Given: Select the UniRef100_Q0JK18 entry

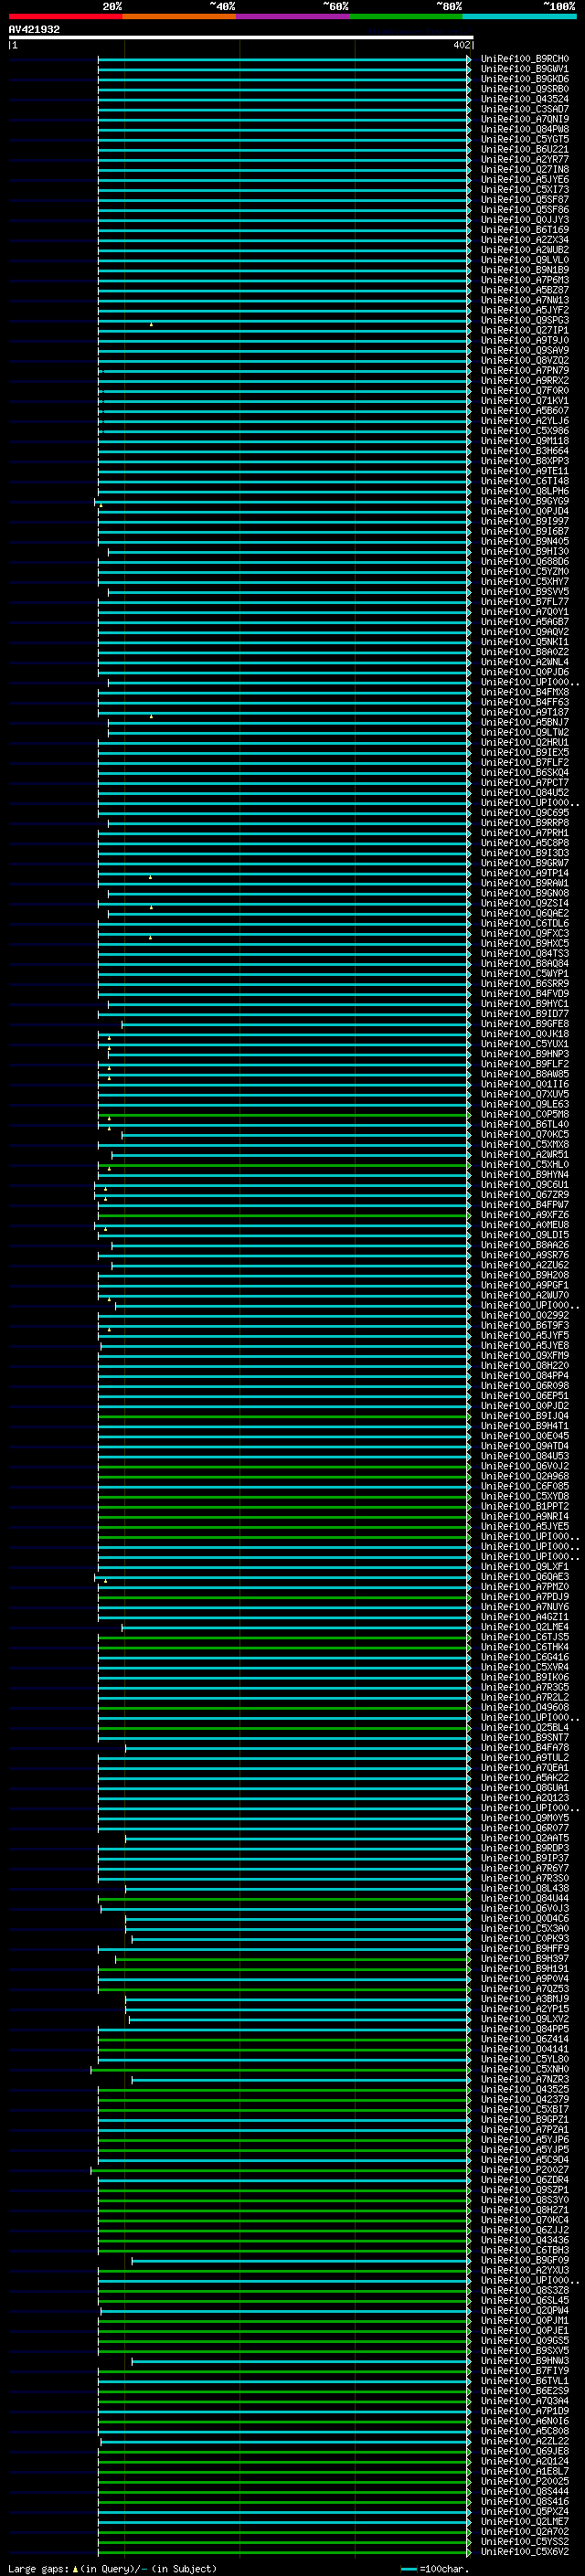Looking at the screenshot, I should pos(524,1033).
